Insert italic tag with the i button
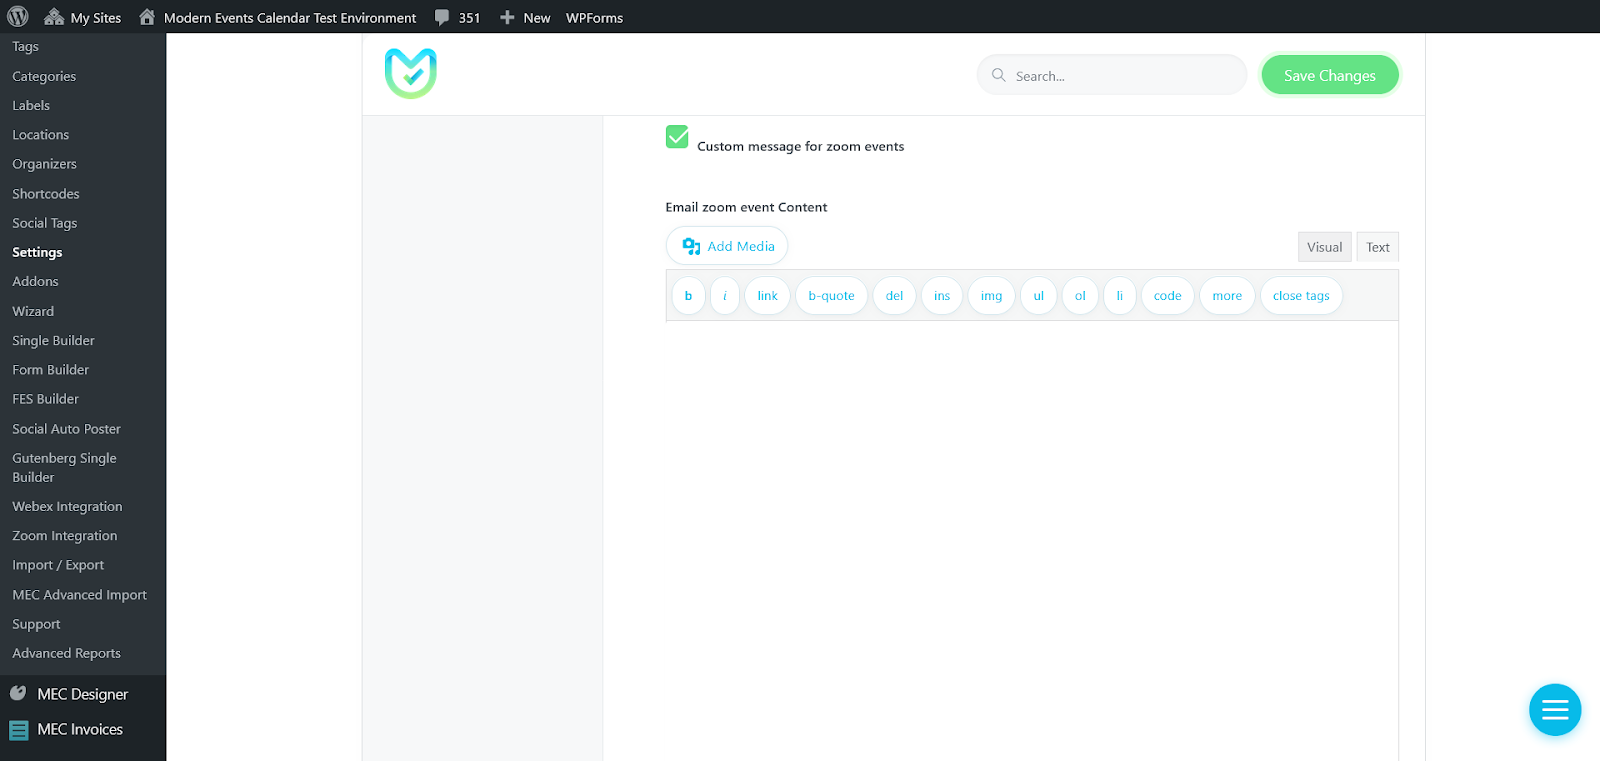1600x761 pixels. [725, 296]
